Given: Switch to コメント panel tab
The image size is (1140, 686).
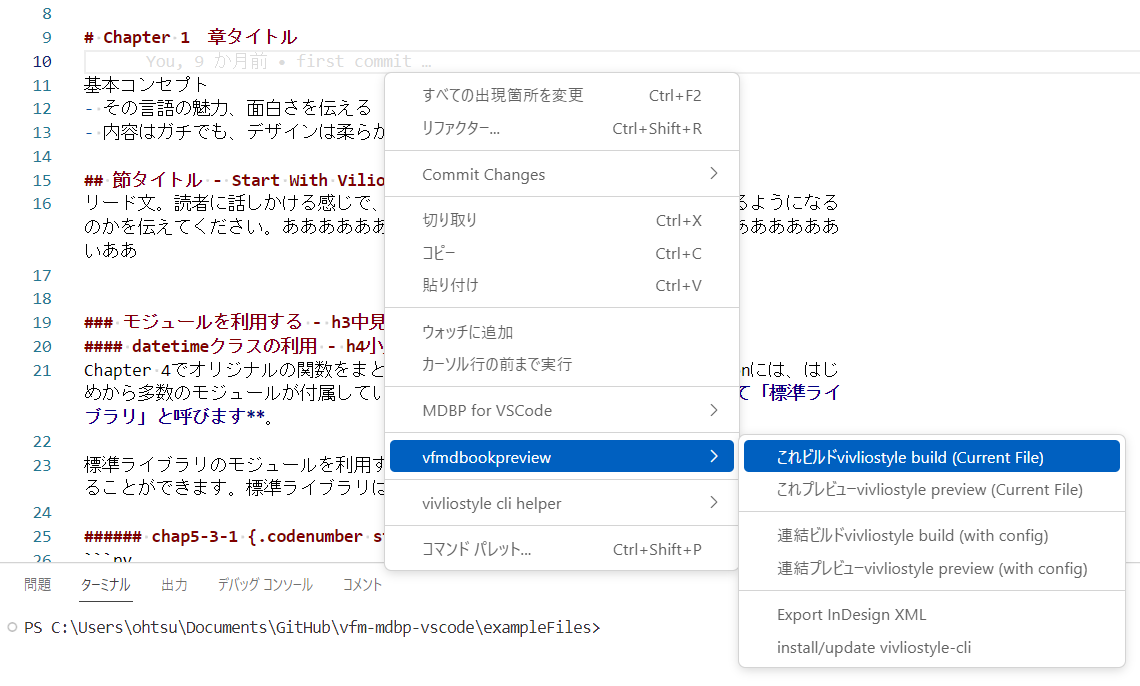Looking at the screenshot, I should [362, 584].
